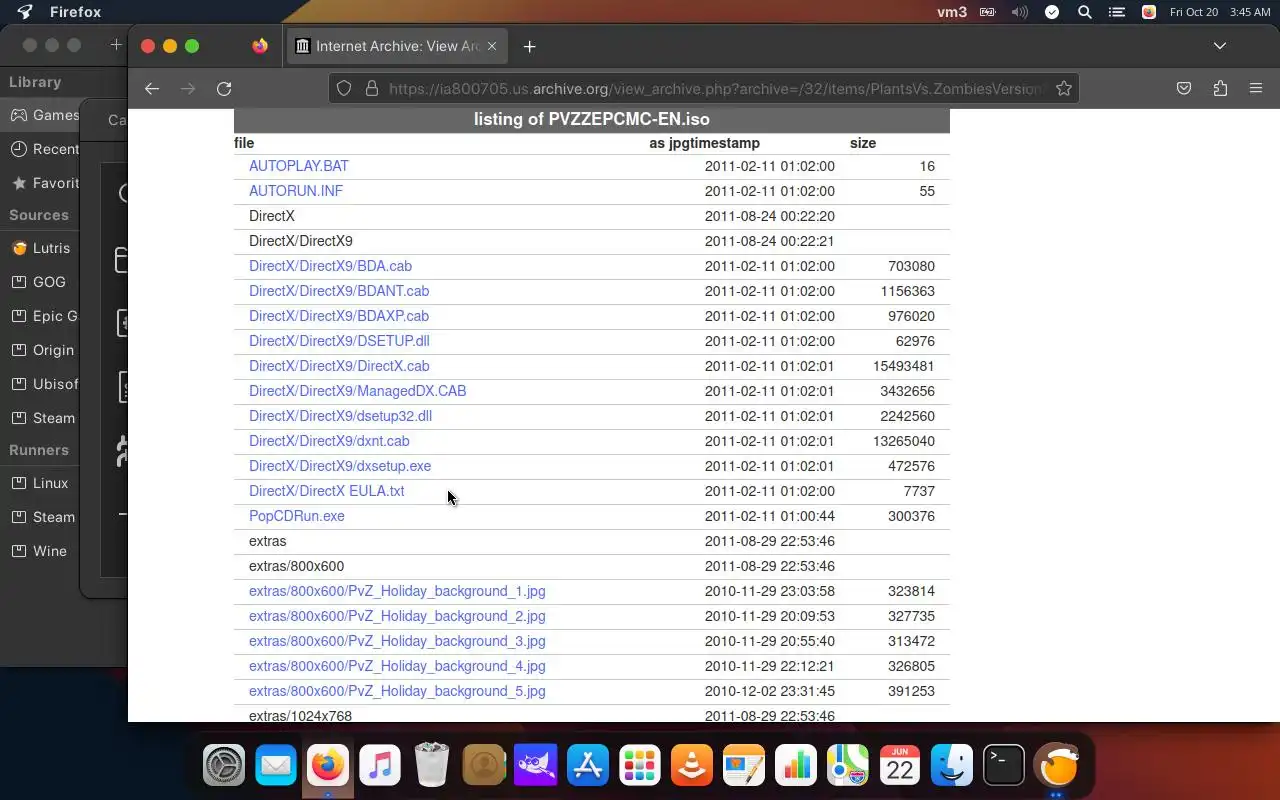Open PvZ_Holiday_background_5.jpg in 800x600
The image size is (1280, 800).
point(397,691)
